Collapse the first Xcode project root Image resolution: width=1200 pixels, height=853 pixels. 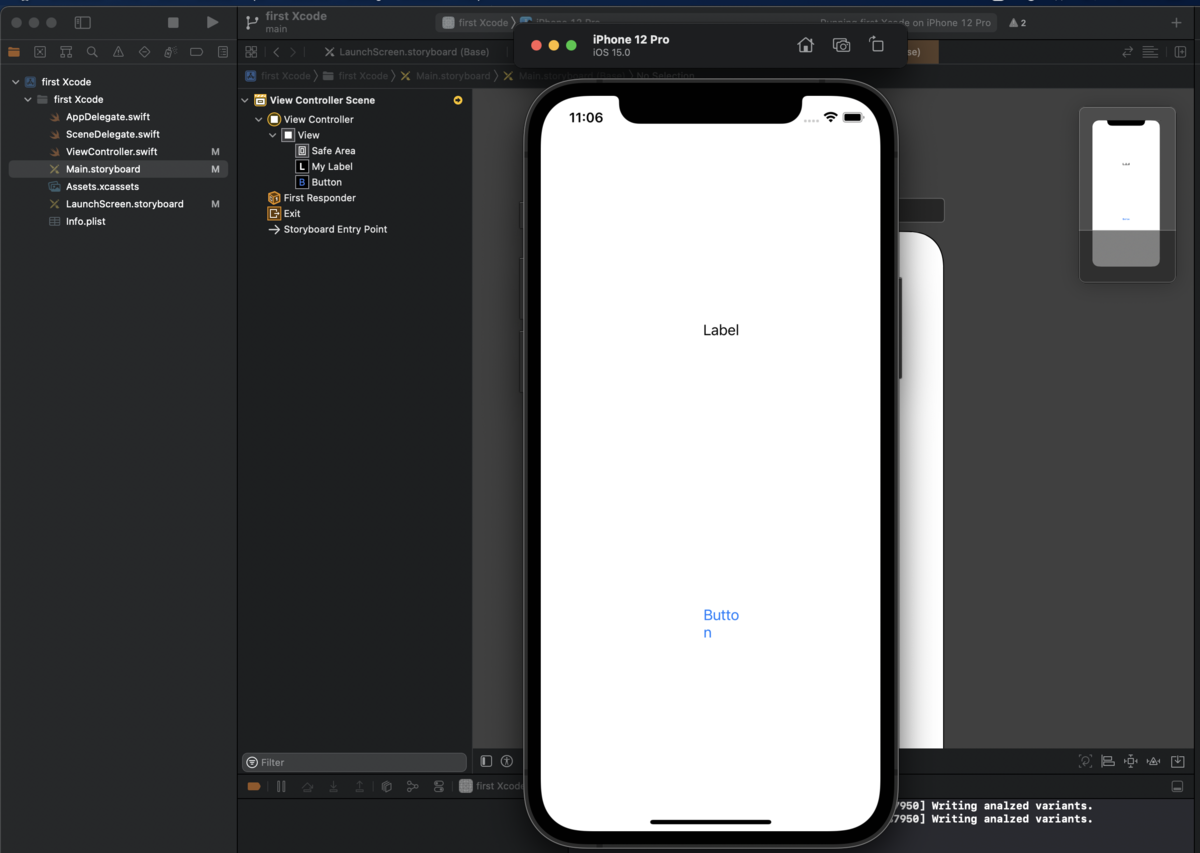pyautogui.click(x=15, y=82)
